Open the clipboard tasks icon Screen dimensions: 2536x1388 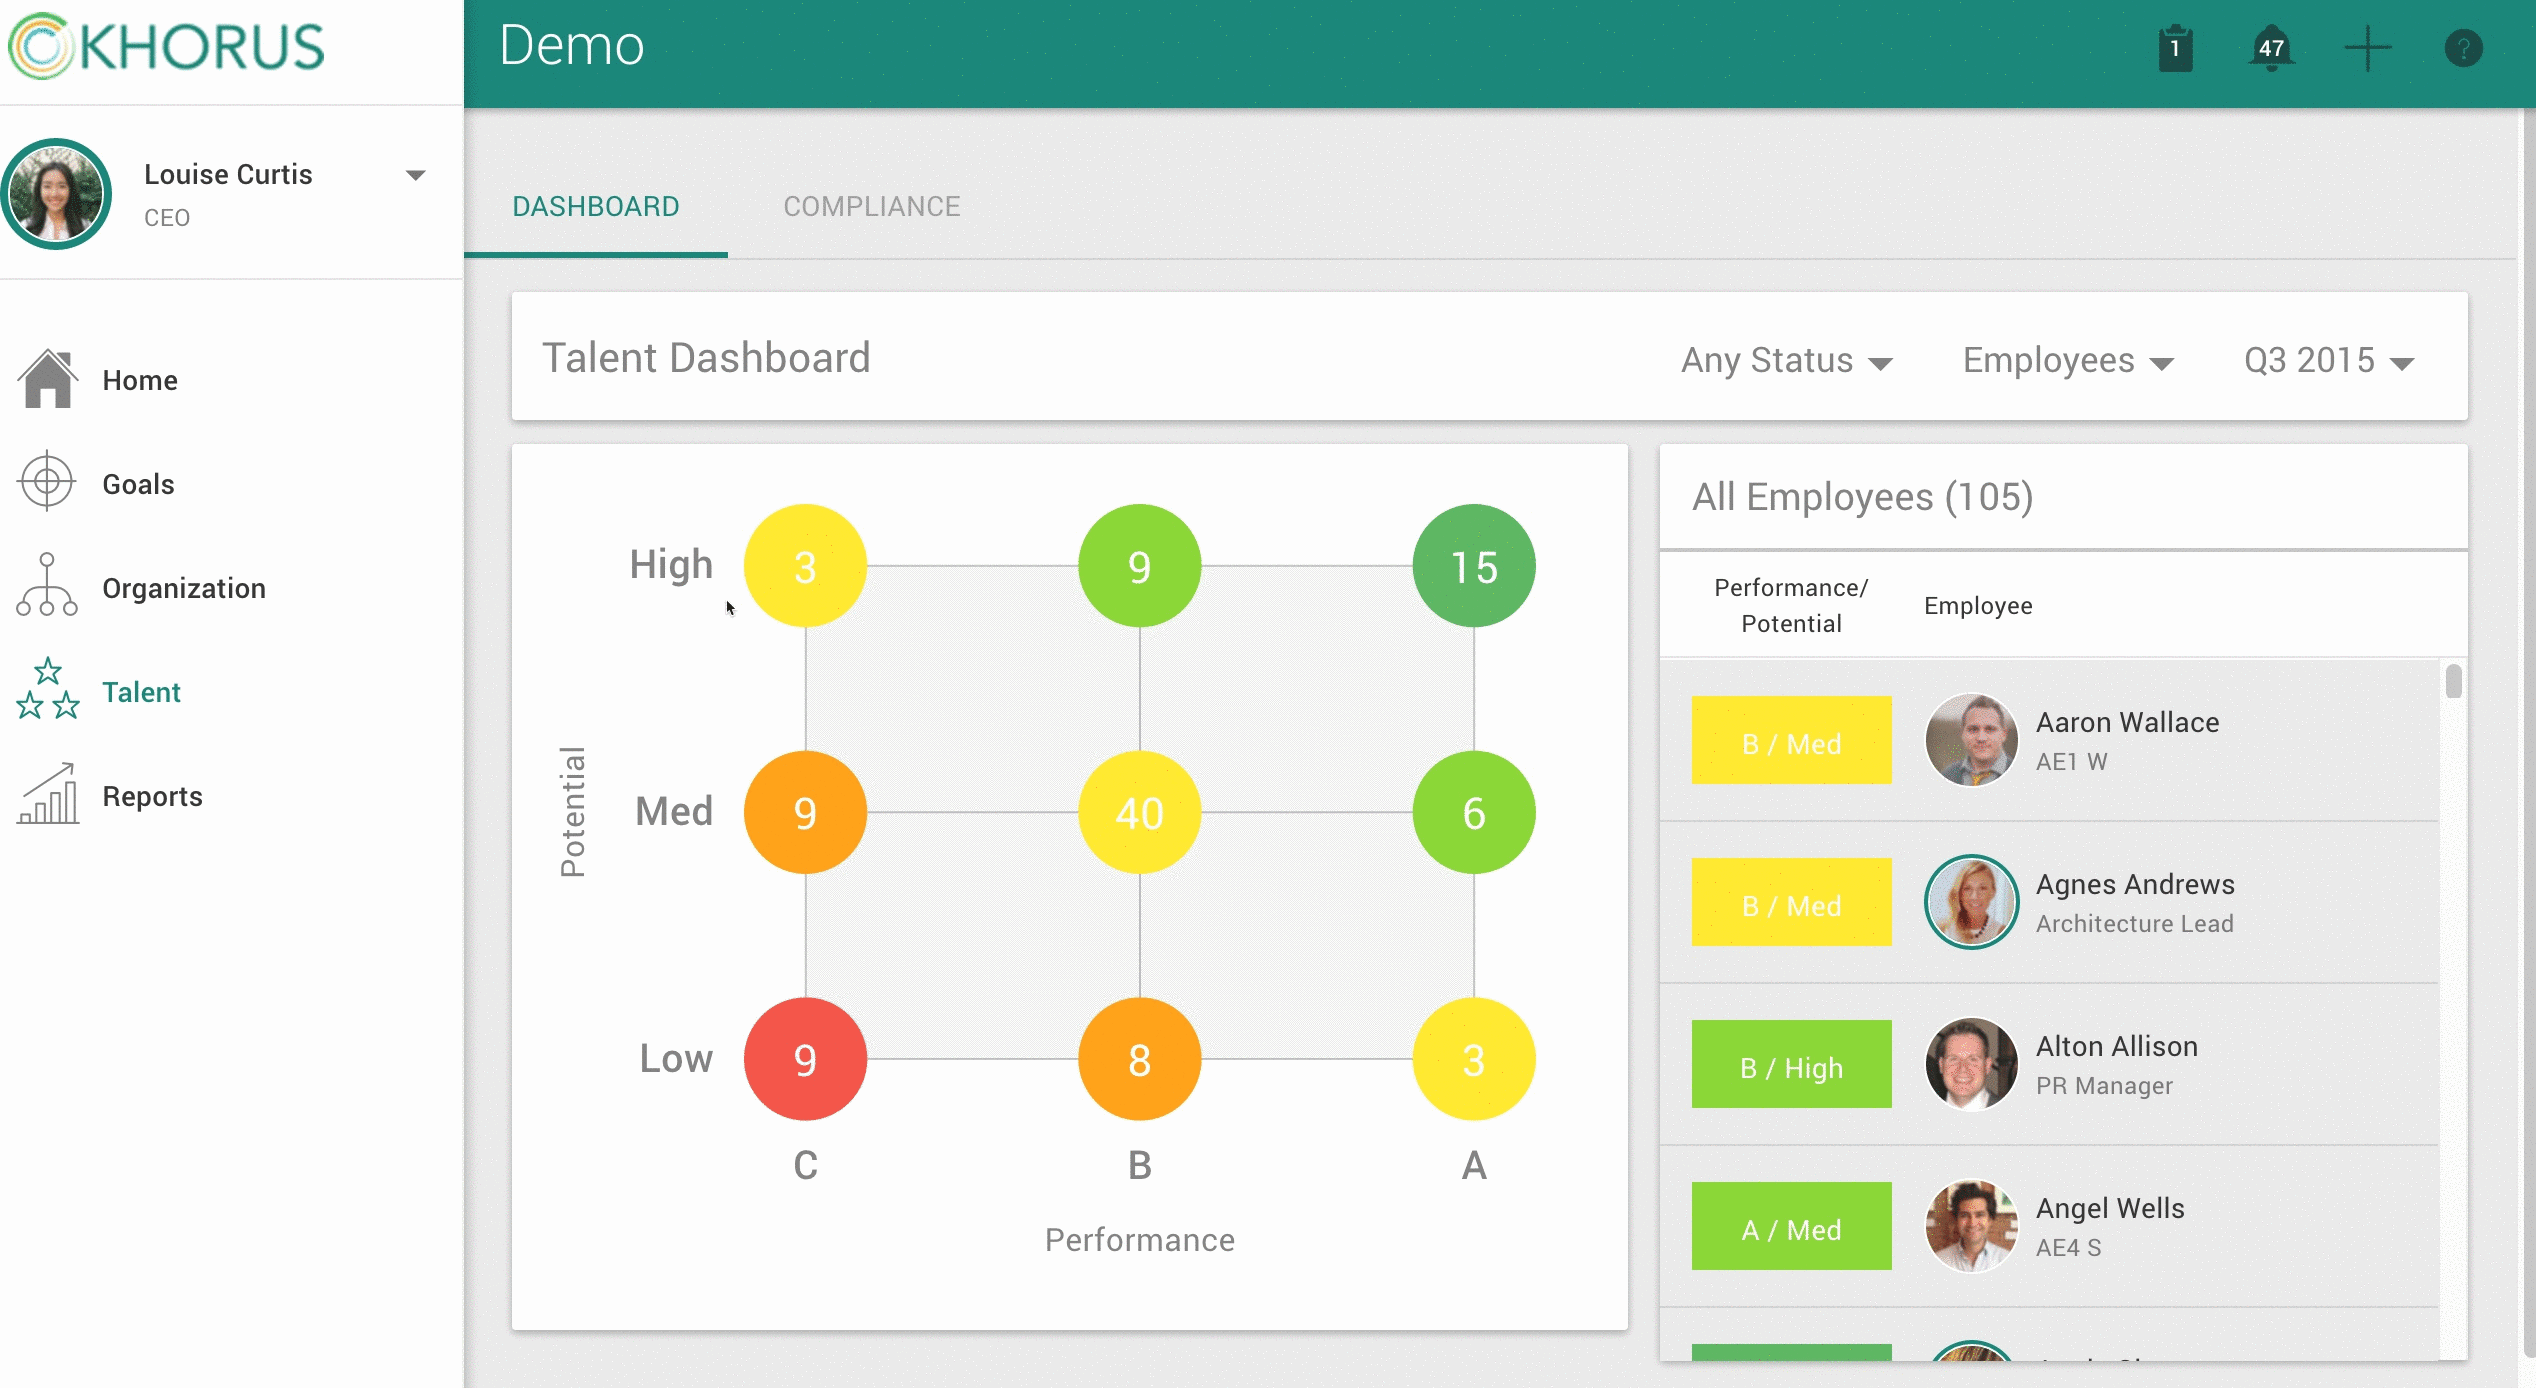pos(2175,48)
